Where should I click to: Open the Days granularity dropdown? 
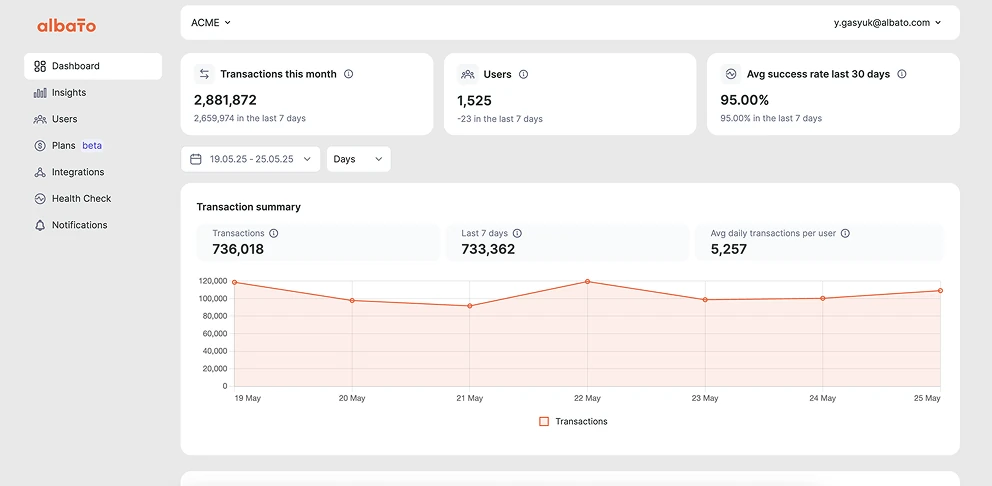click(359, 159)
